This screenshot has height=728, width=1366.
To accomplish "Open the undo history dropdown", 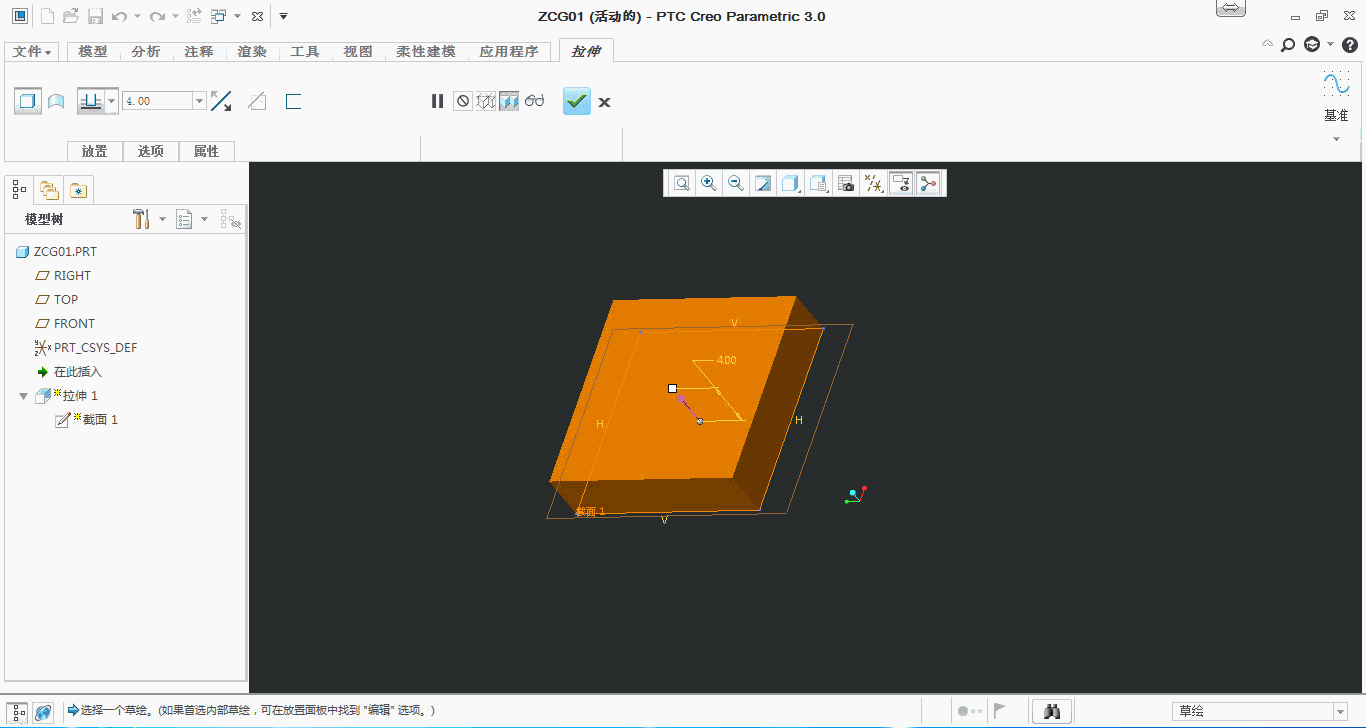I will click(x=137, y=16).
